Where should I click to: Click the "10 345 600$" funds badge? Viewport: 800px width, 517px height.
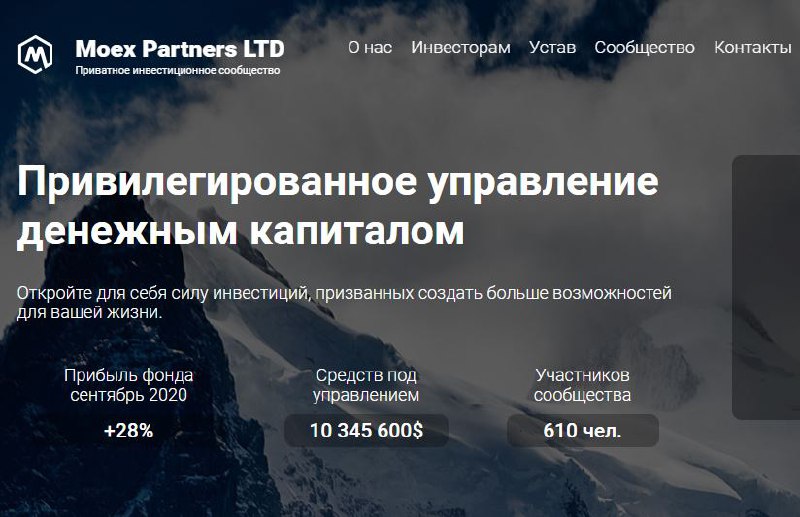[366, 430]
